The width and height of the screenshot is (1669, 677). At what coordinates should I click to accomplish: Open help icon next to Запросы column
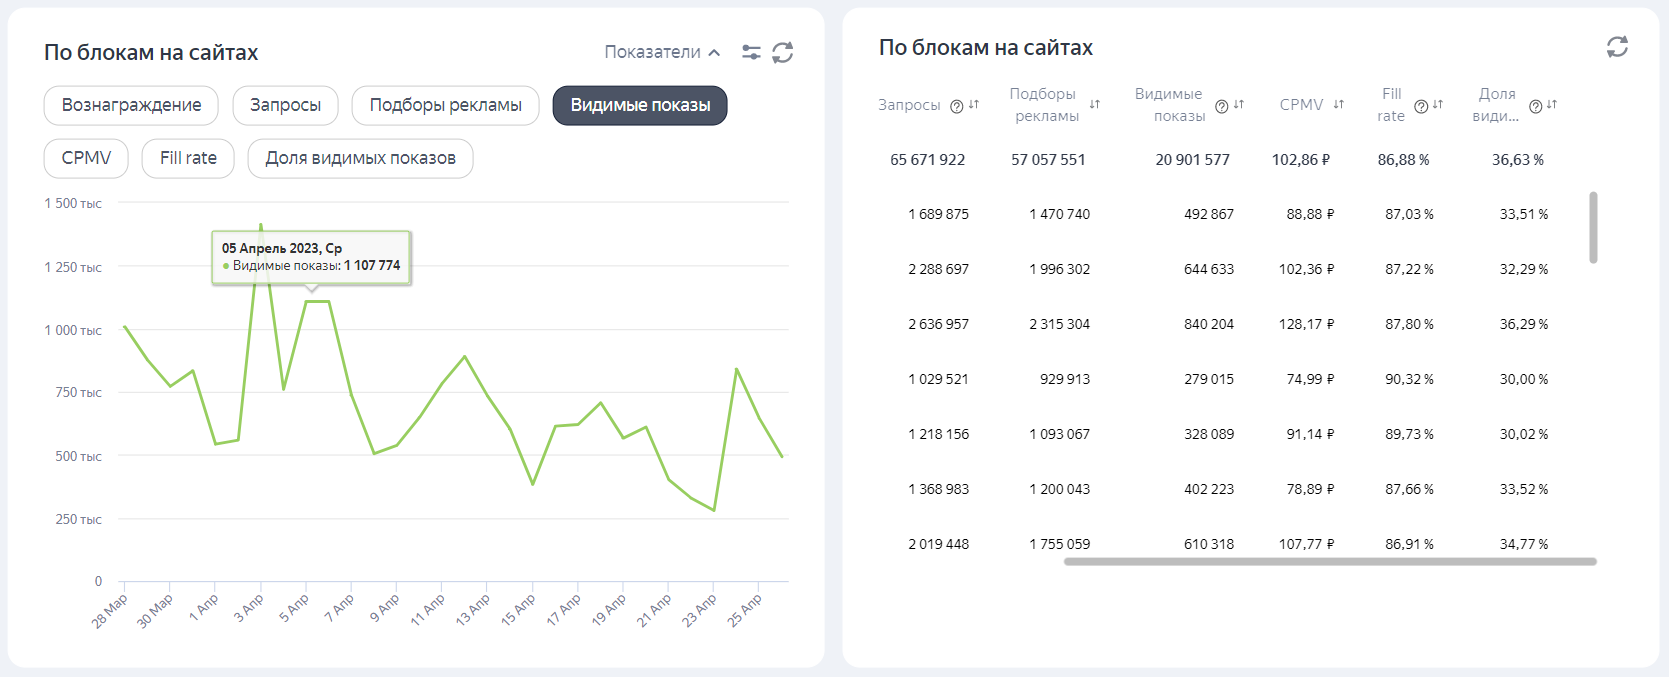point(956,106)
